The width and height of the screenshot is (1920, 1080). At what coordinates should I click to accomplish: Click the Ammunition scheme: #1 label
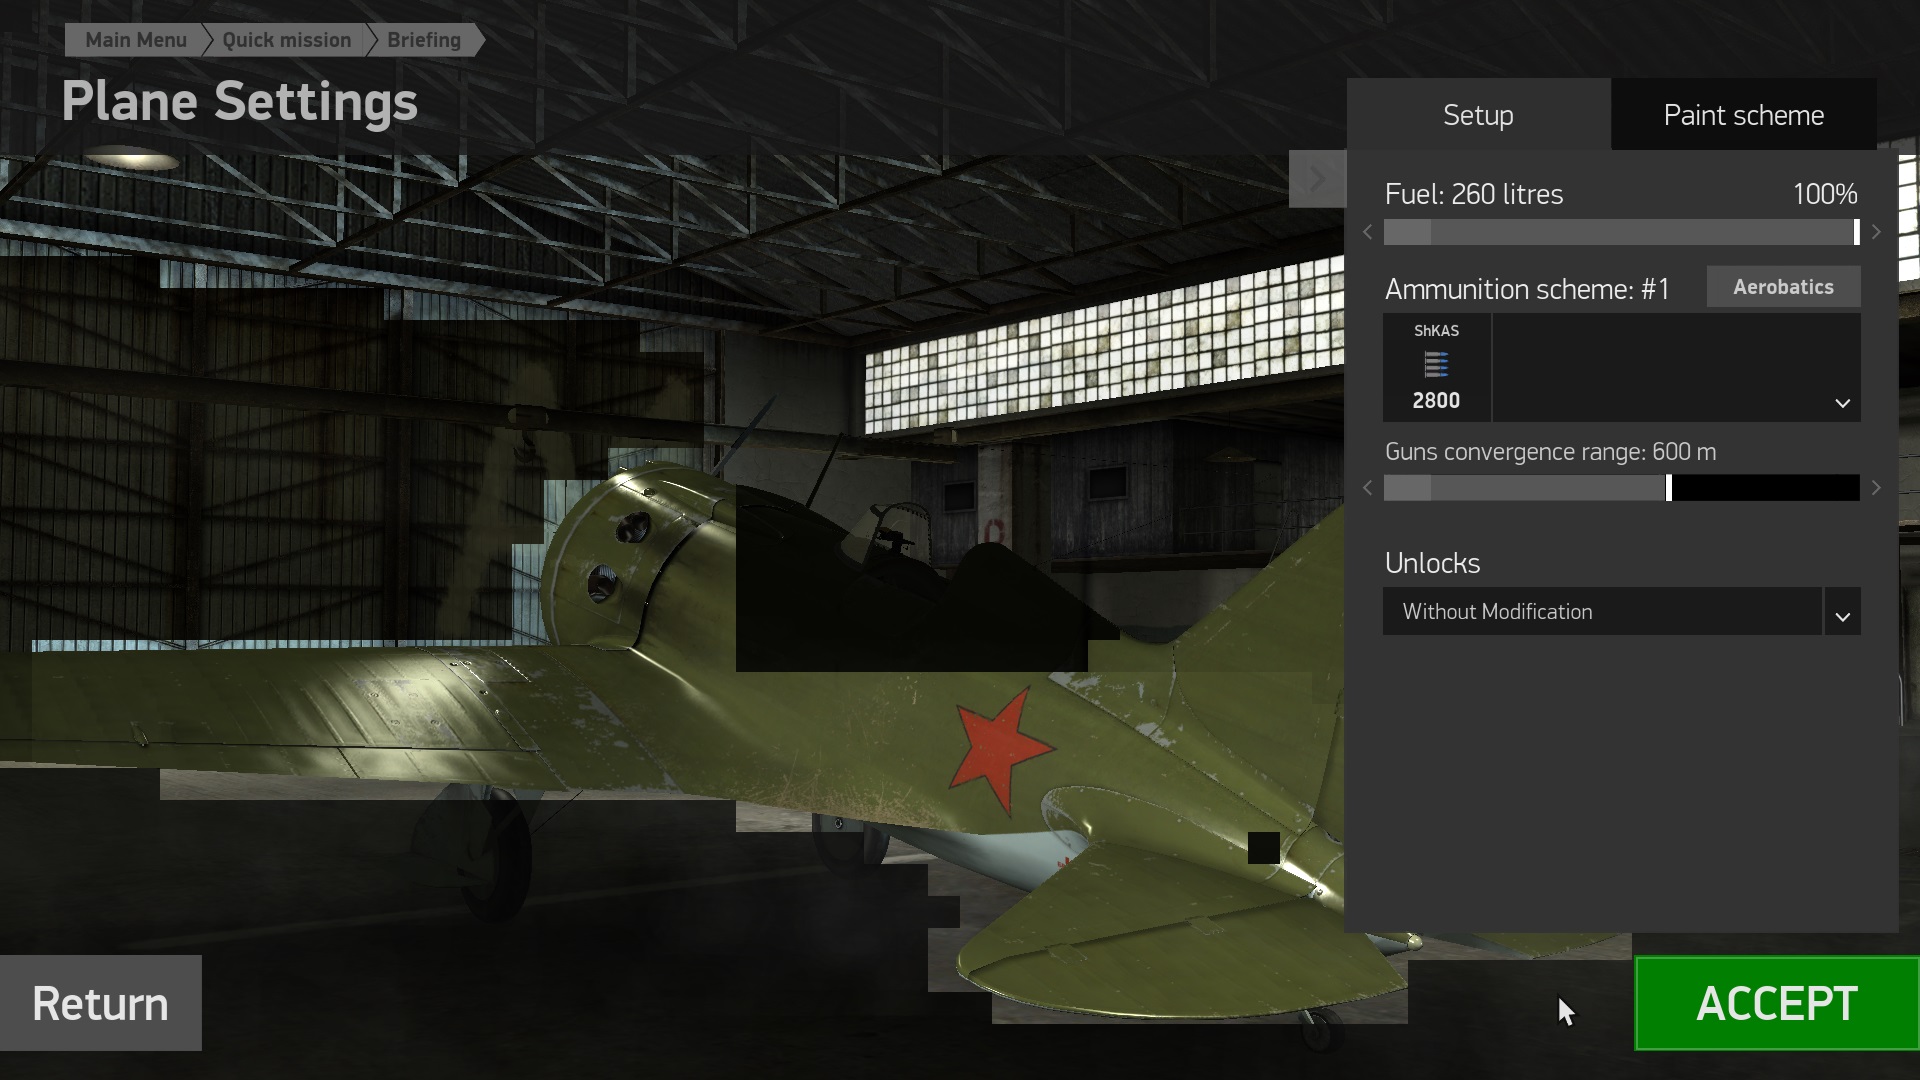(x=1527, y=289)
